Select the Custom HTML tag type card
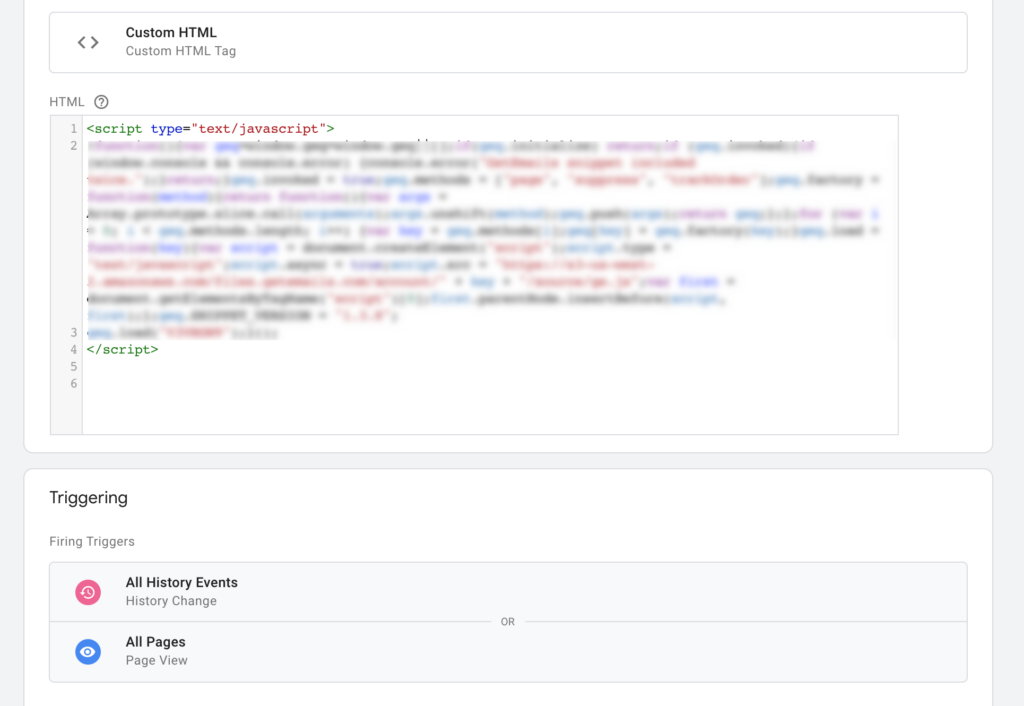This screenshot has width=1024, height=706. 508,42
